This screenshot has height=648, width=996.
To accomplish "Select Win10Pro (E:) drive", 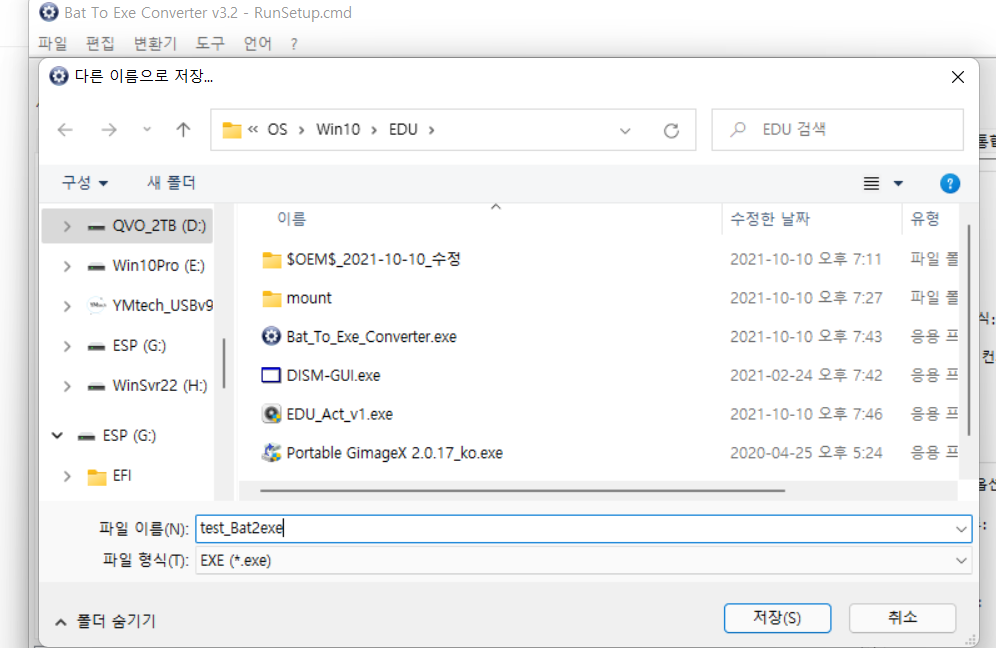I will click(158, 266).
